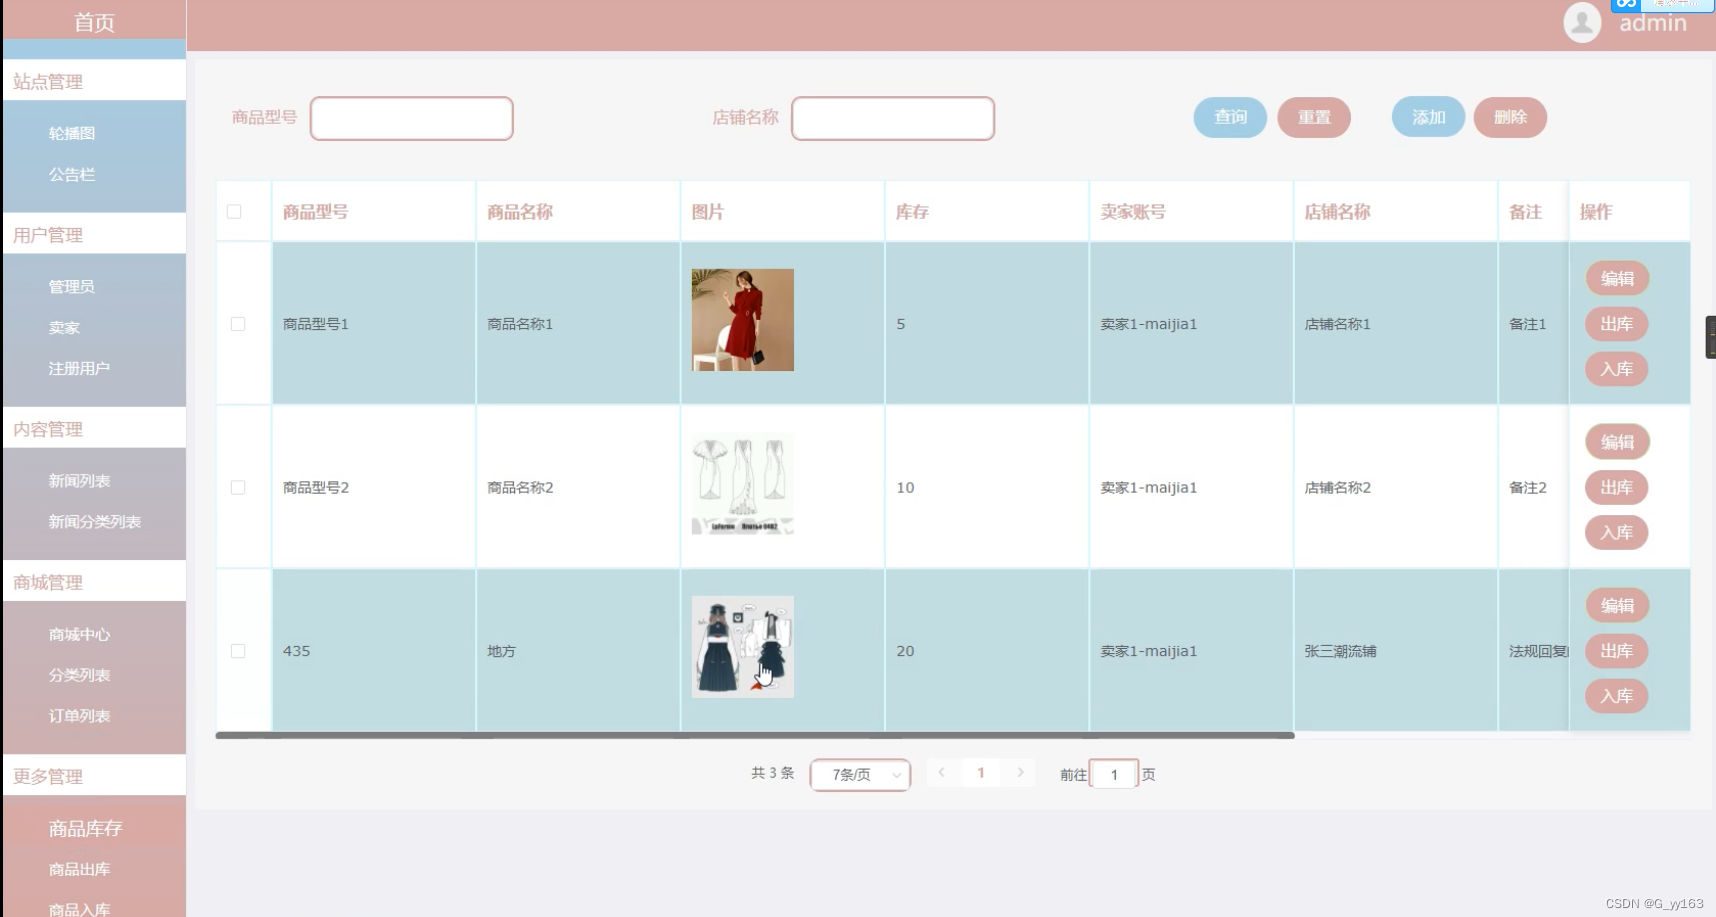1716x917 pixels.
Task: Focus the 商品型号 search input field
Action: coord(412,118)
